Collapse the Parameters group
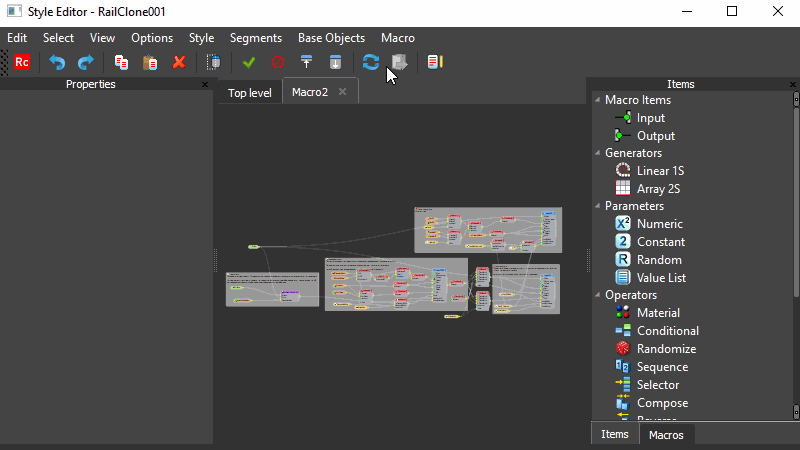 [597, 206]
